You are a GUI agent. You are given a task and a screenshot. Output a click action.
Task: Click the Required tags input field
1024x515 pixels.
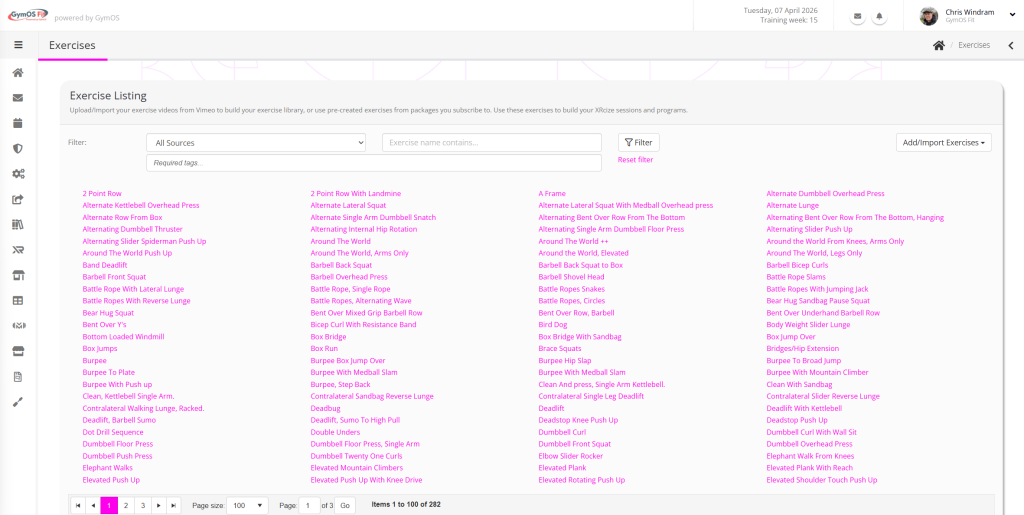(373, 162)
